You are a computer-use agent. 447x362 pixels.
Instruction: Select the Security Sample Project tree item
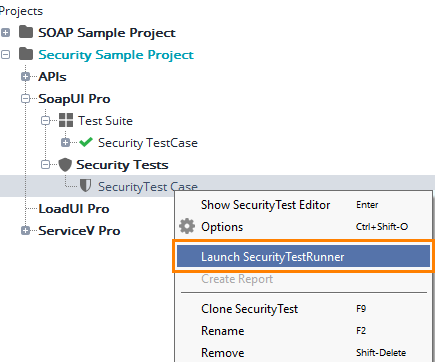click(x=116, y=55)
